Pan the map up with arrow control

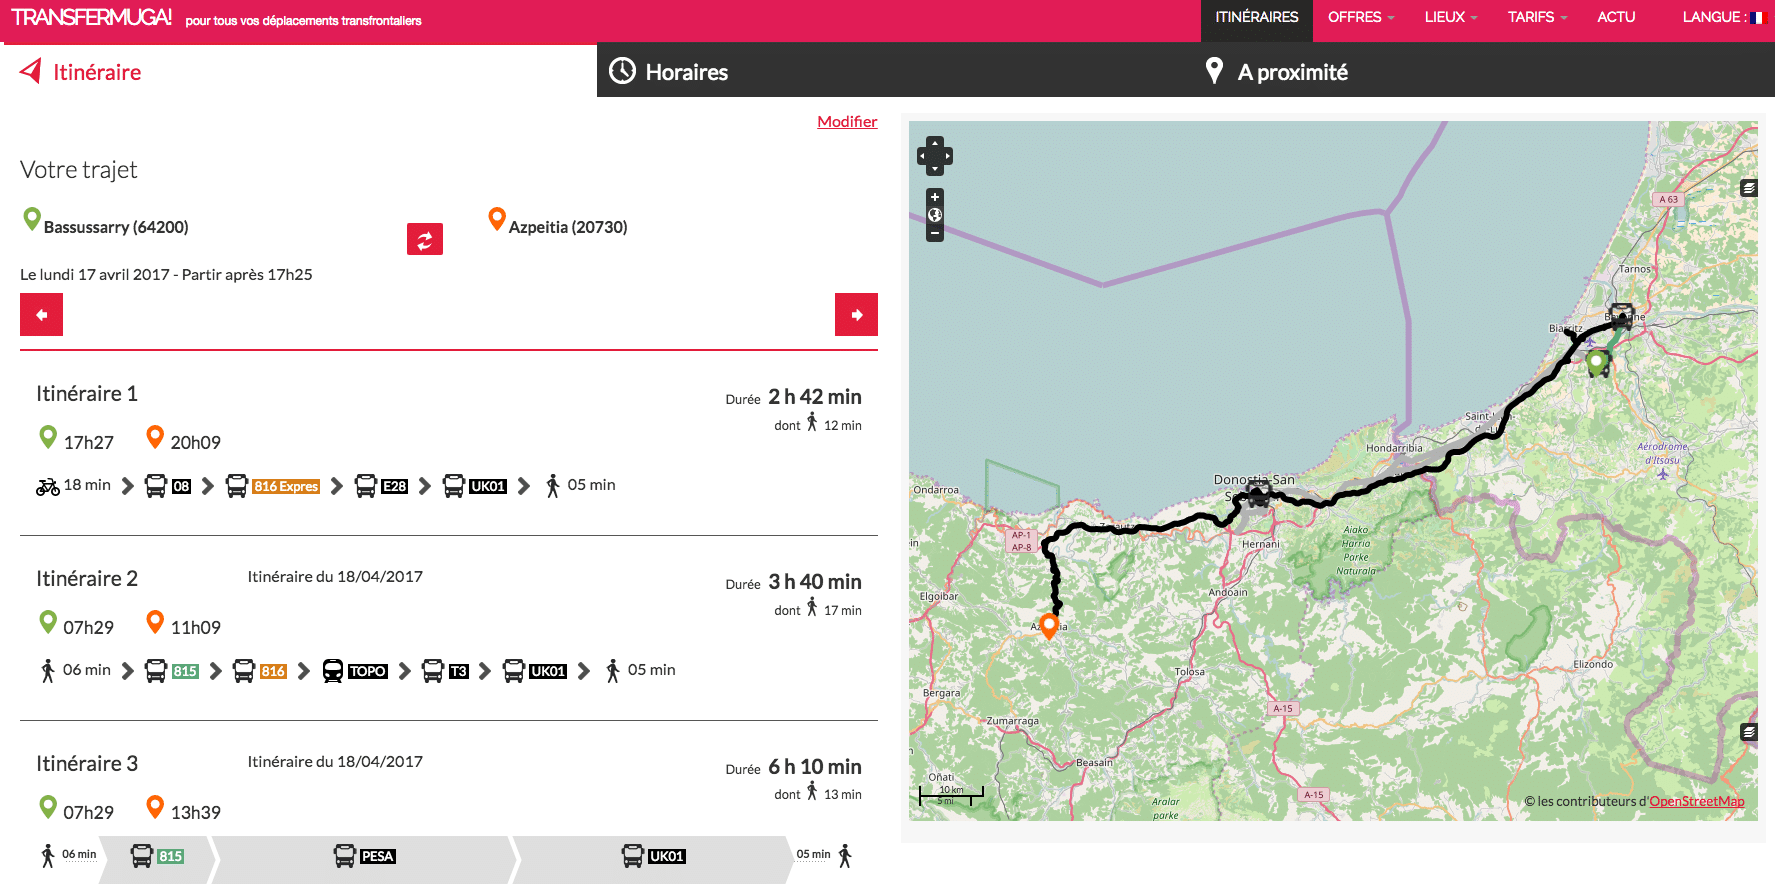coord(934,143)
